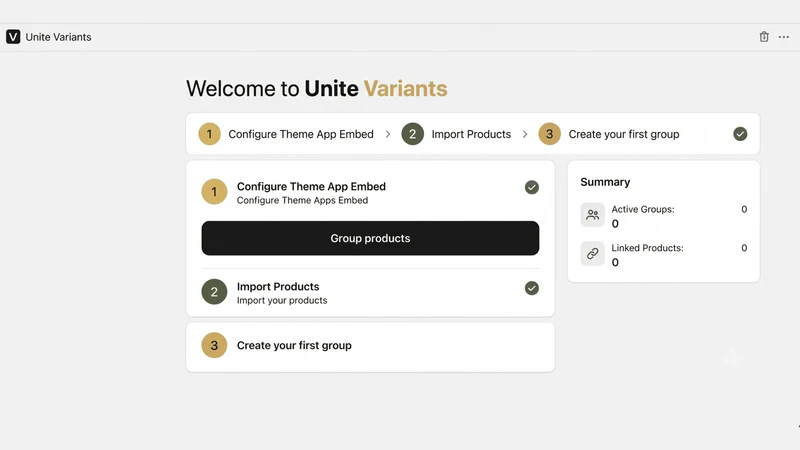Click the number 3 circle in progress bar
The width and height of the screenshot is (800, 450).
[549, 134]
